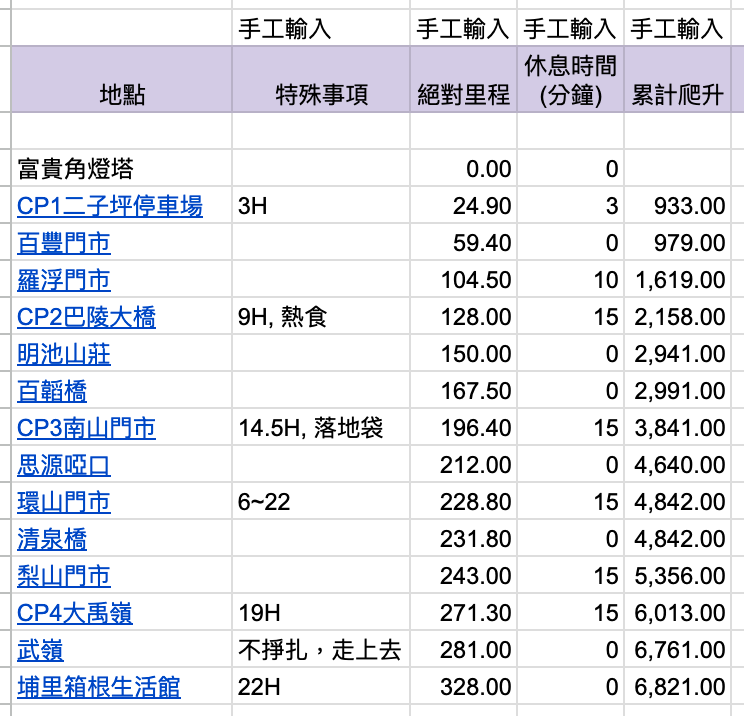Select the 2,941.00 climb cell
744x716 pixels.
point(678,353)
